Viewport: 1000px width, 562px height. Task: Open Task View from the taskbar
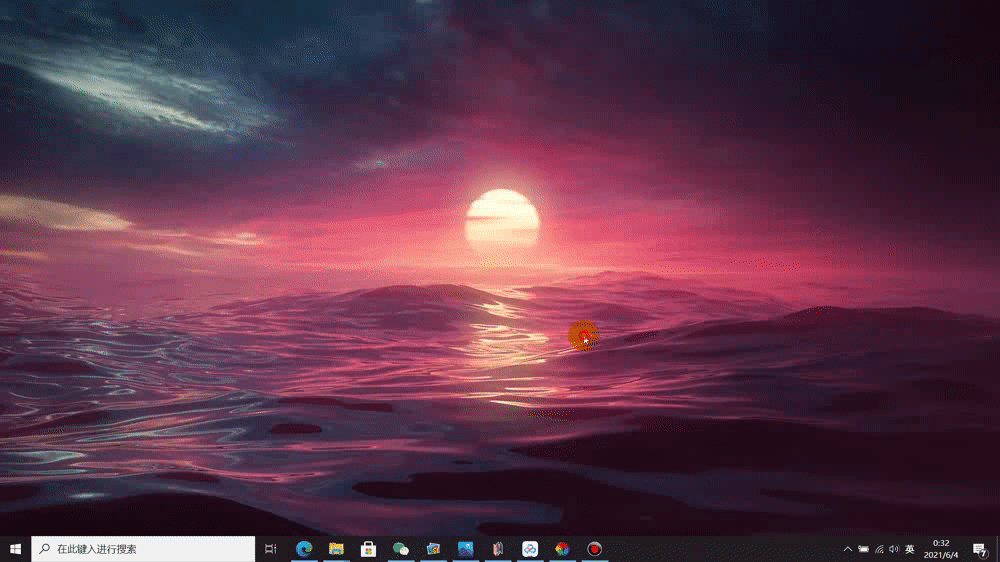[x=270, y=549]
